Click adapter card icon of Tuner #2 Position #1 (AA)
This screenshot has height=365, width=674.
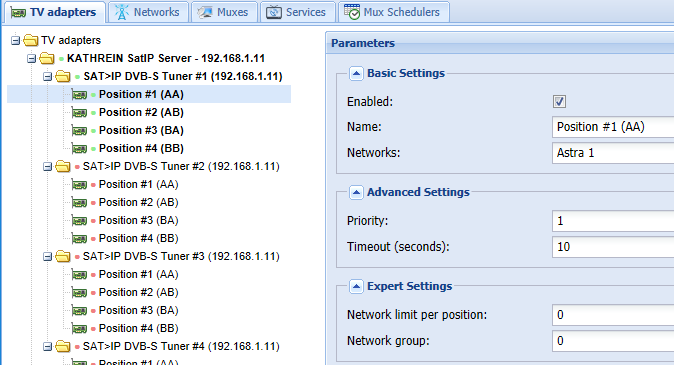pyautogui.click(x=80, y=185)
